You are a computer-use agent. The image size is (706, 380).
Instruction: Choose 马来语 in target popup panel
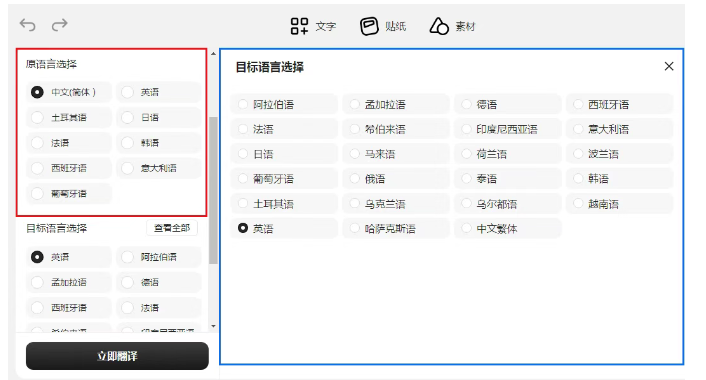396,154
